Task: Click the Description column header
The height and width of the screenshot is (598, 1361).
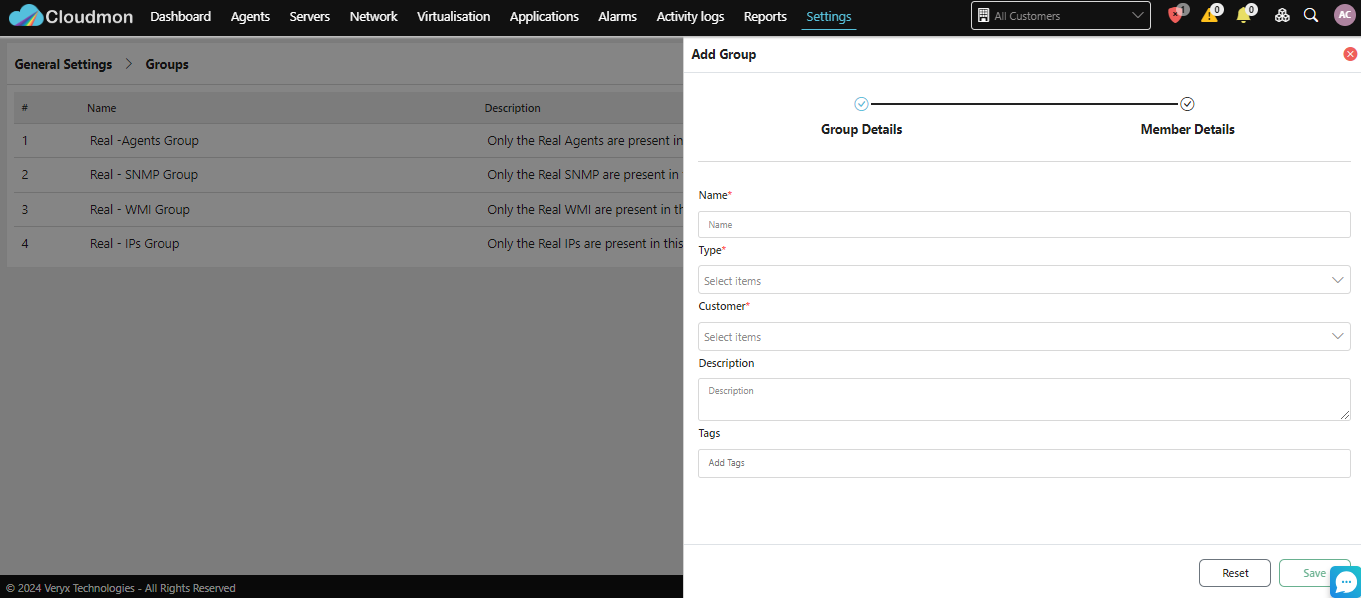Action: pos(512,108)
